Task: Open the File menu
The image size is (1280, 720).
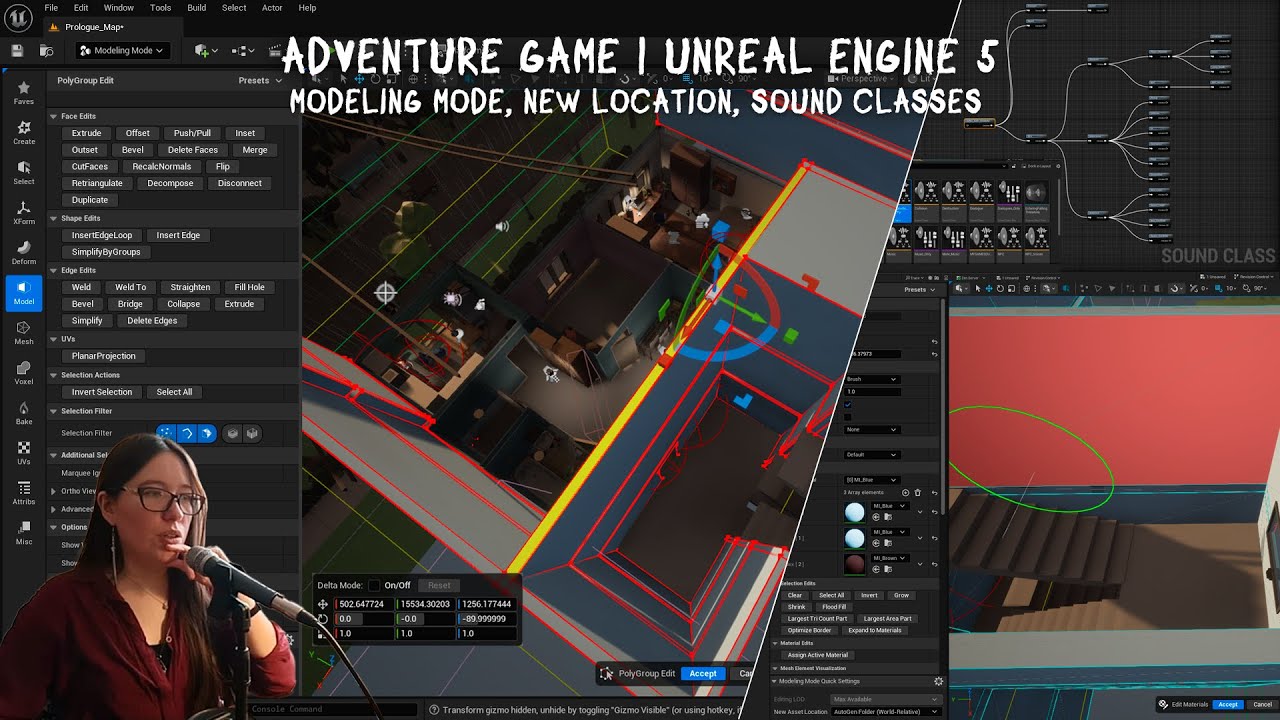Action: point(51,8)
